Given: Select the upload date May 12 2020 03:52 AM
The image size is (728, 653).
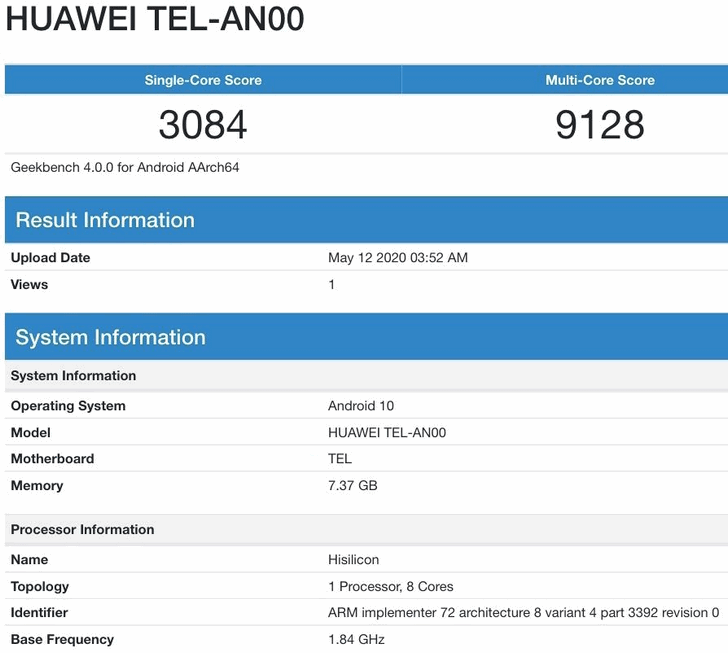Looking at the screenshot, I should point(398,257).
